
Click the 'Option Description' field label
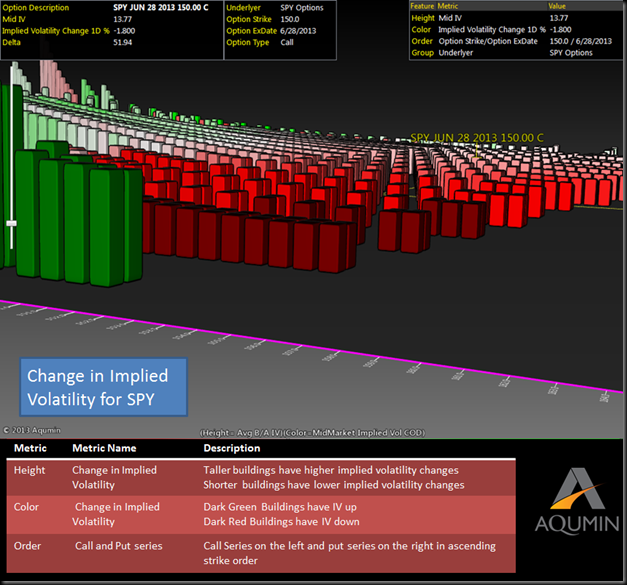click(36, 8)
